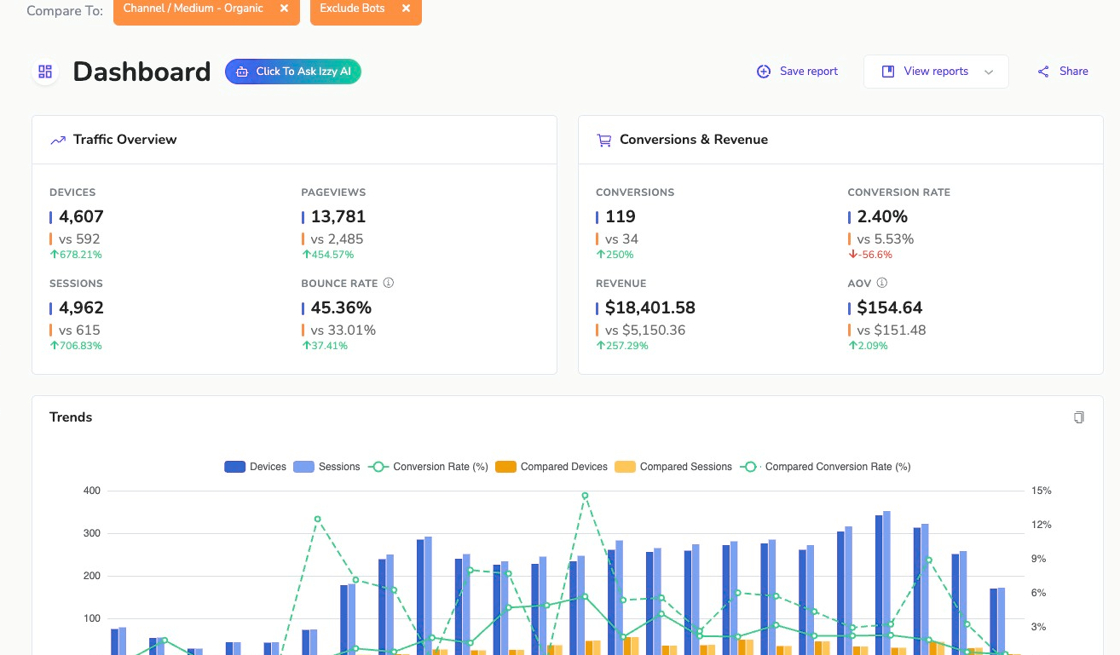1120x655 pixels.
Task: Click the copy icon in the Trends panel
Action: 1078,418
